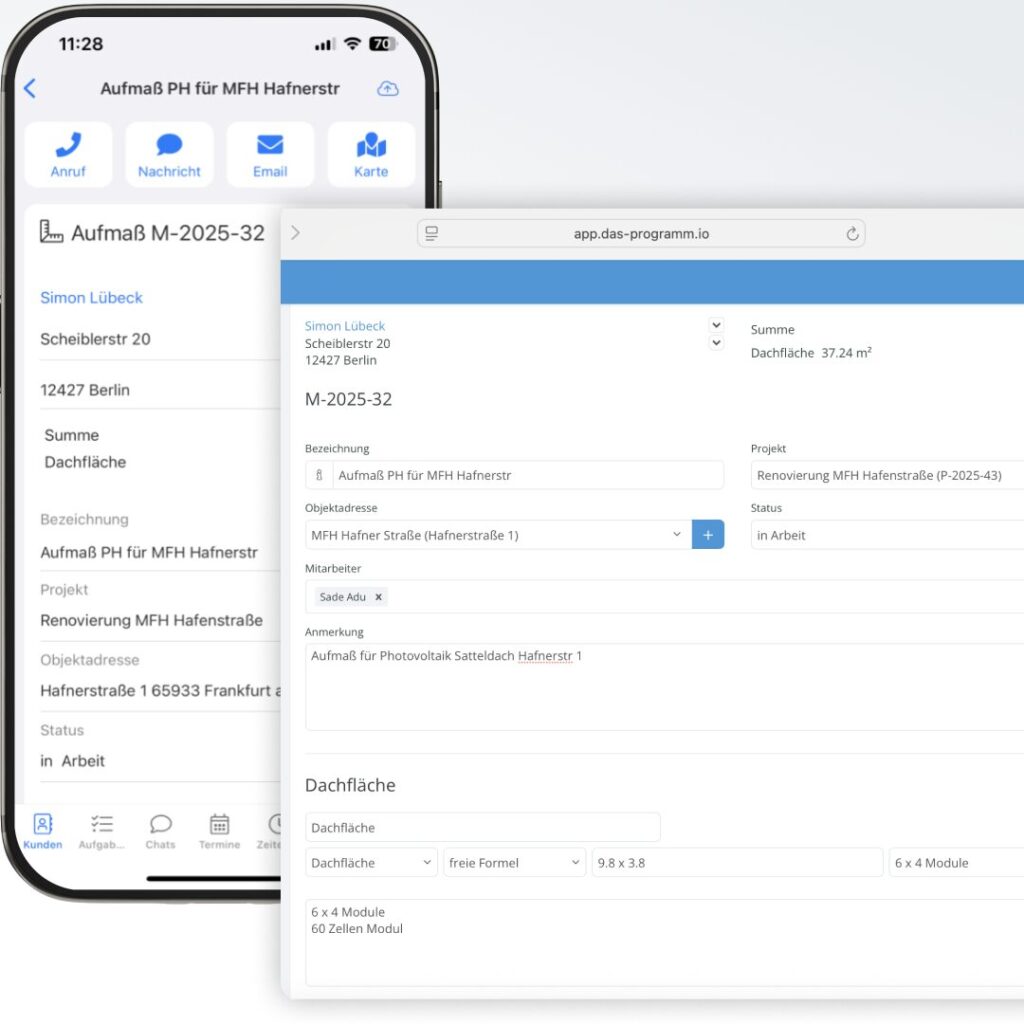Tap the blue back arrow on phone

click(30, 88)
